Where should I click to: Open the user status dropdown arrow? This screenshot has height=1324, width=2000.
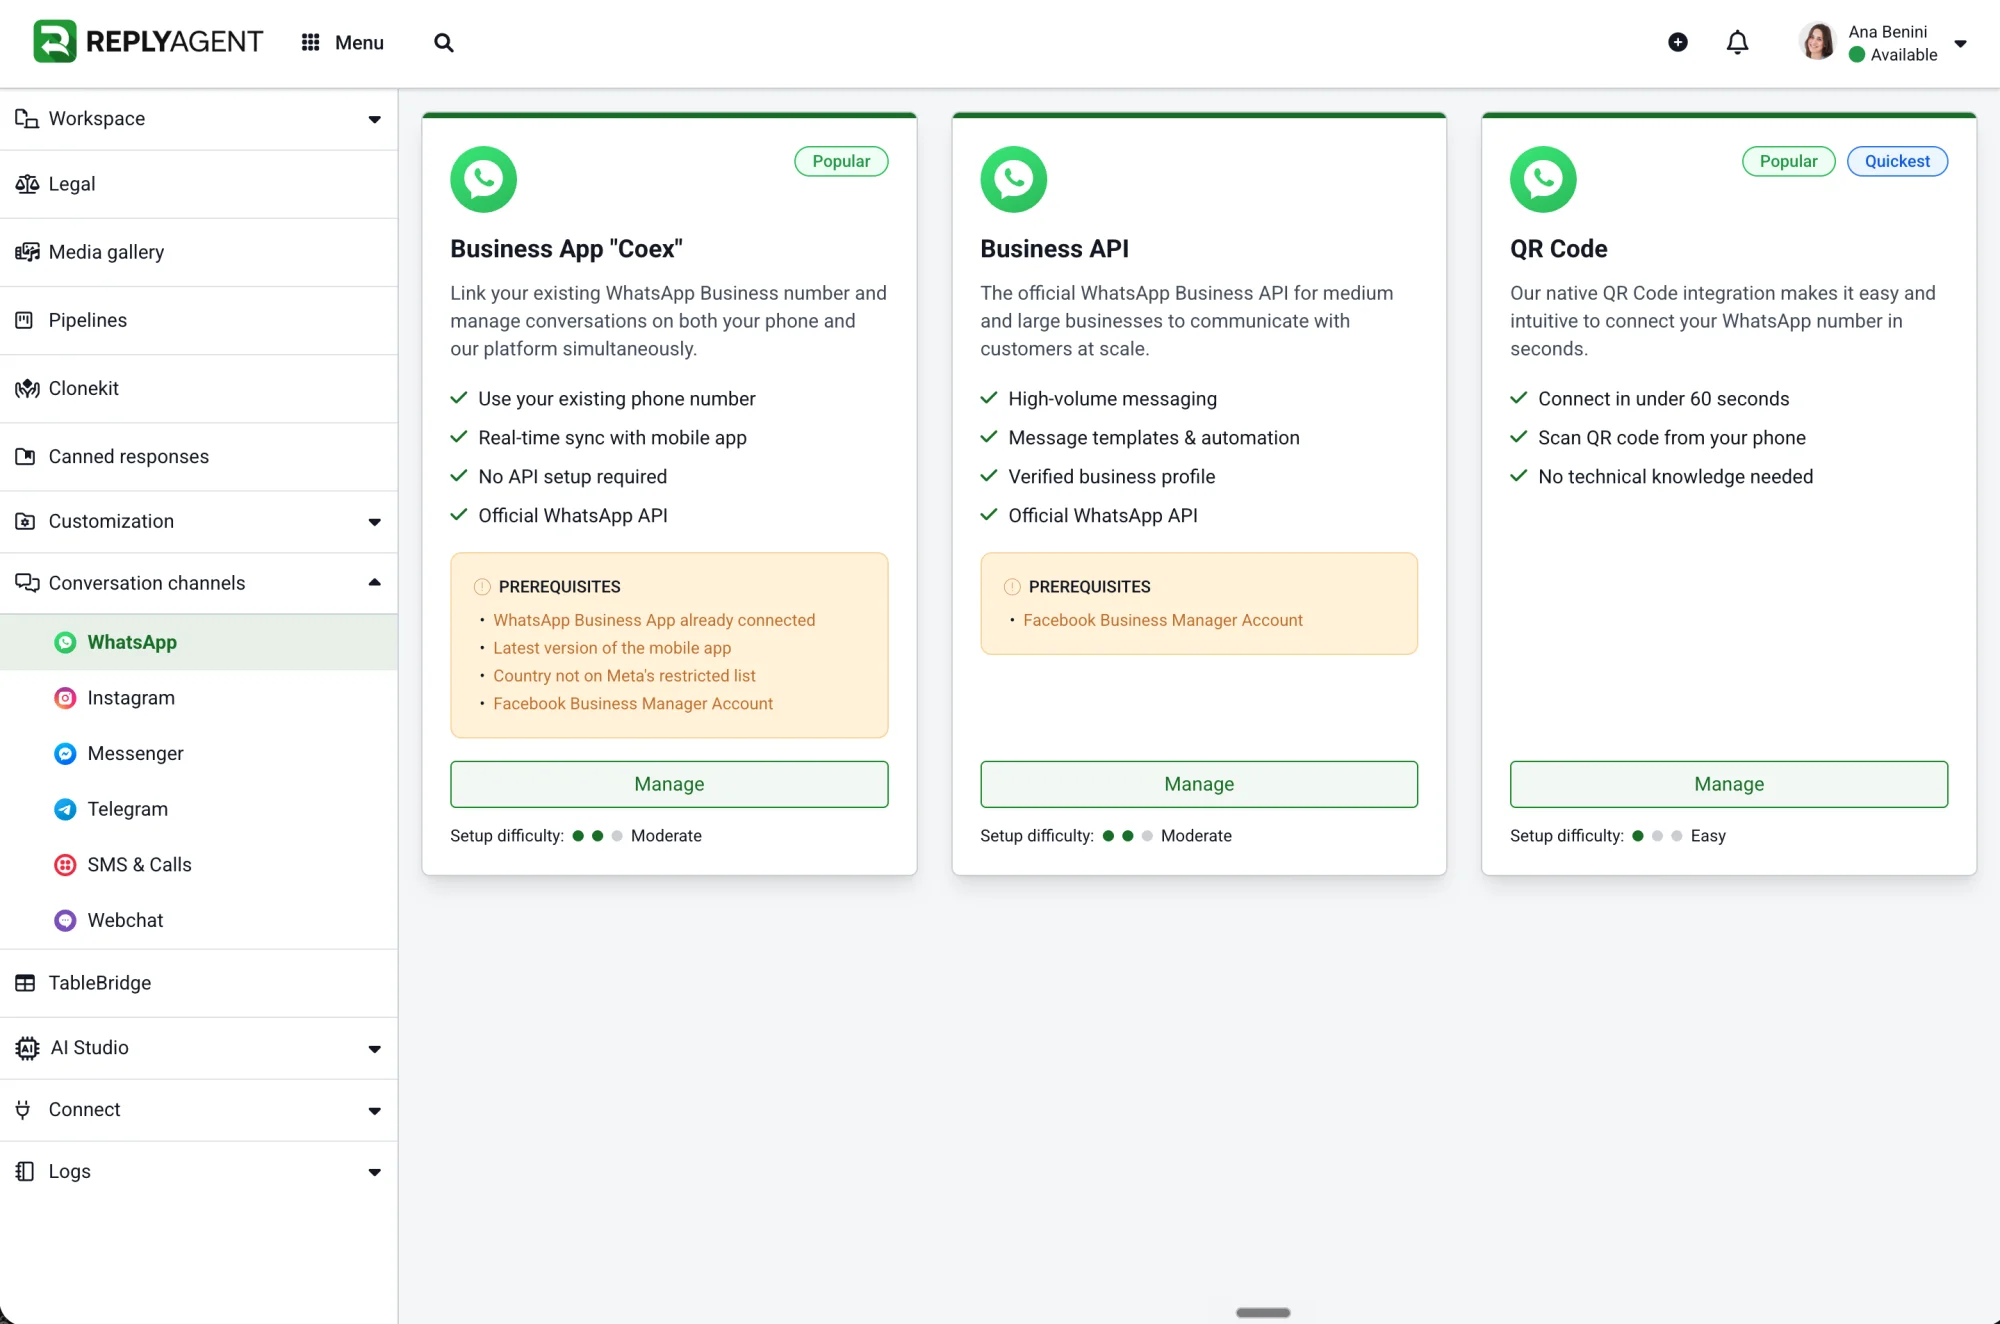[x=1961, y=43]
